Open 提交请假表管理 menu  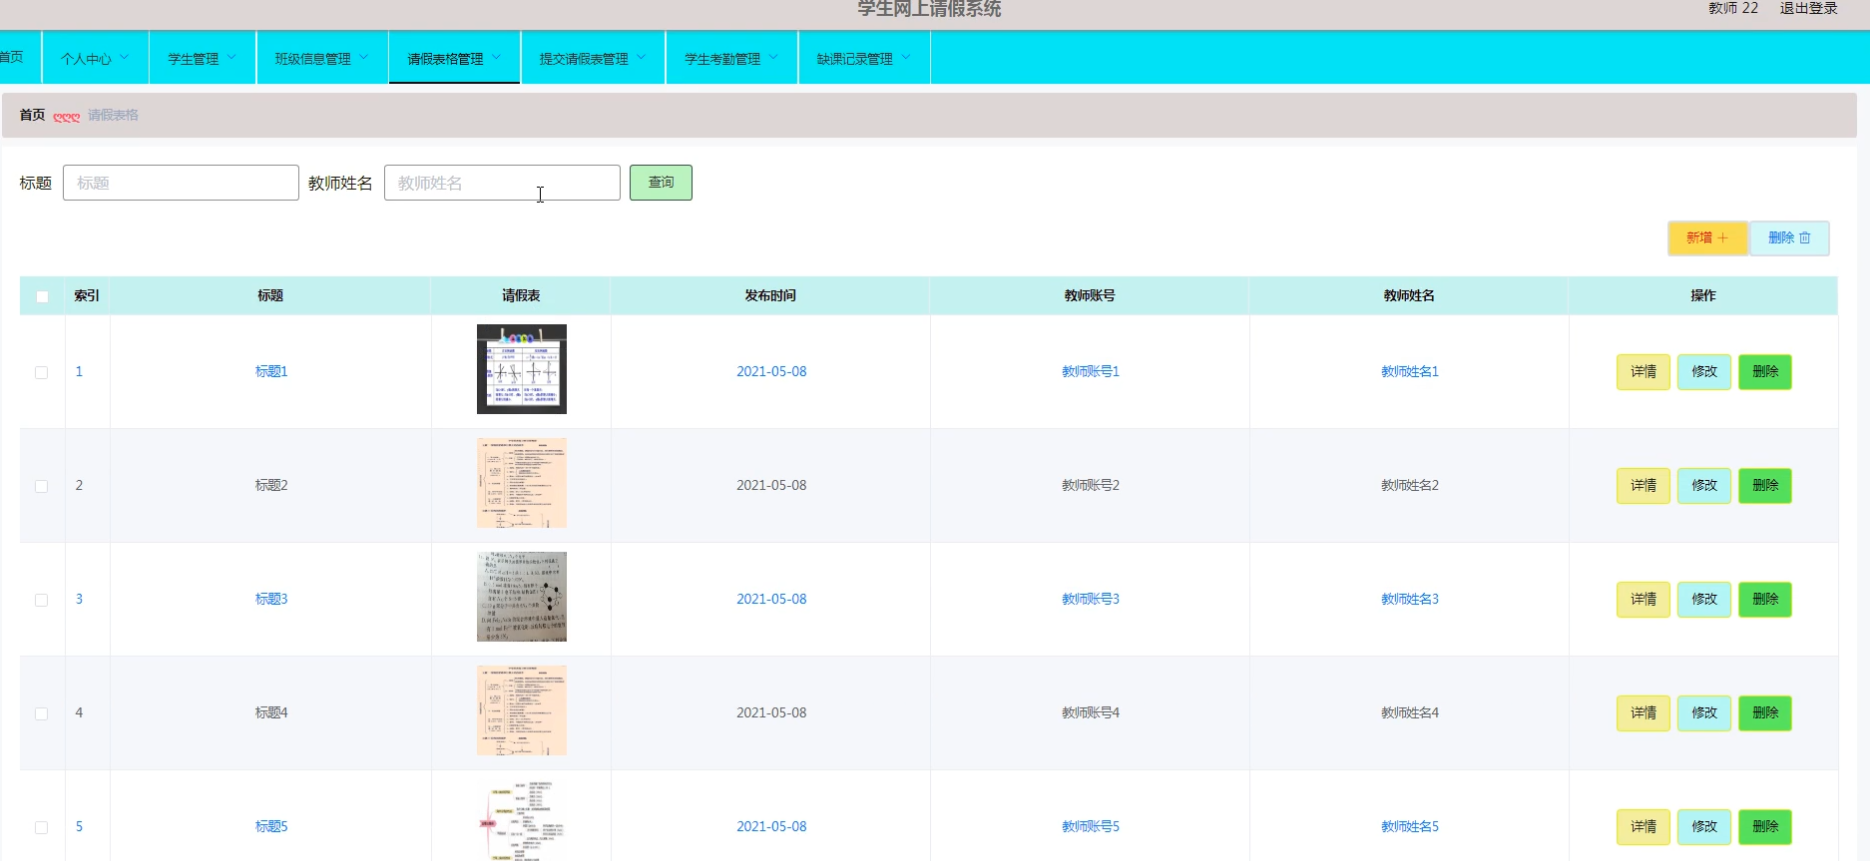pos(593,58)
